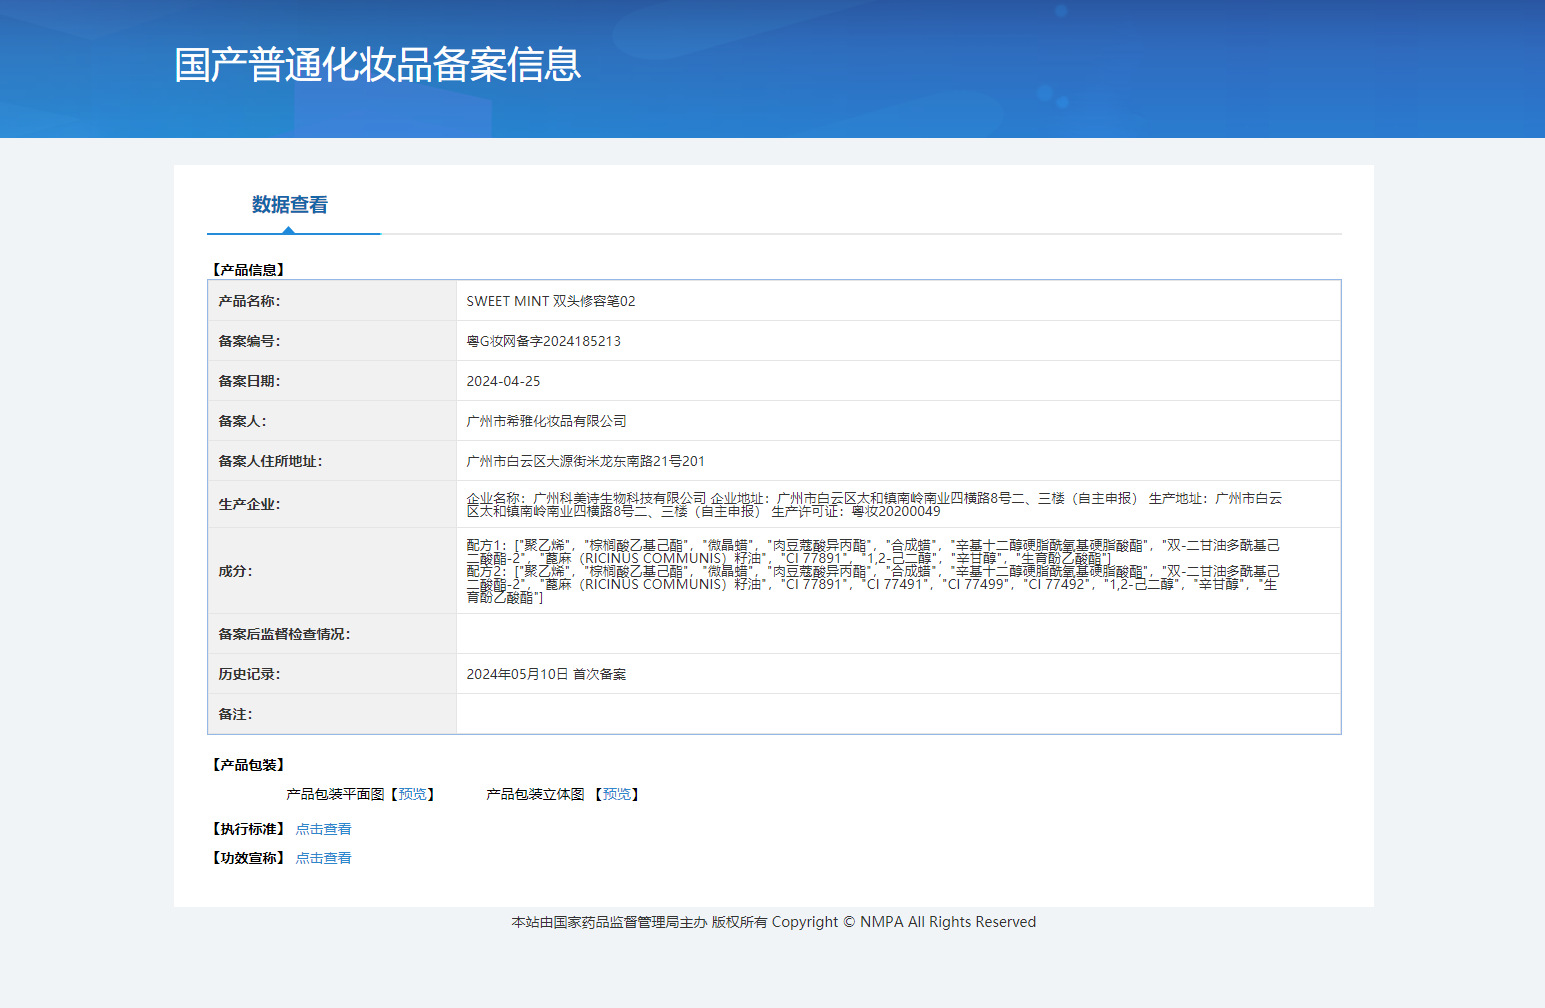
Task: Click the 【执行标准】 label
Action: click(248, 829)
